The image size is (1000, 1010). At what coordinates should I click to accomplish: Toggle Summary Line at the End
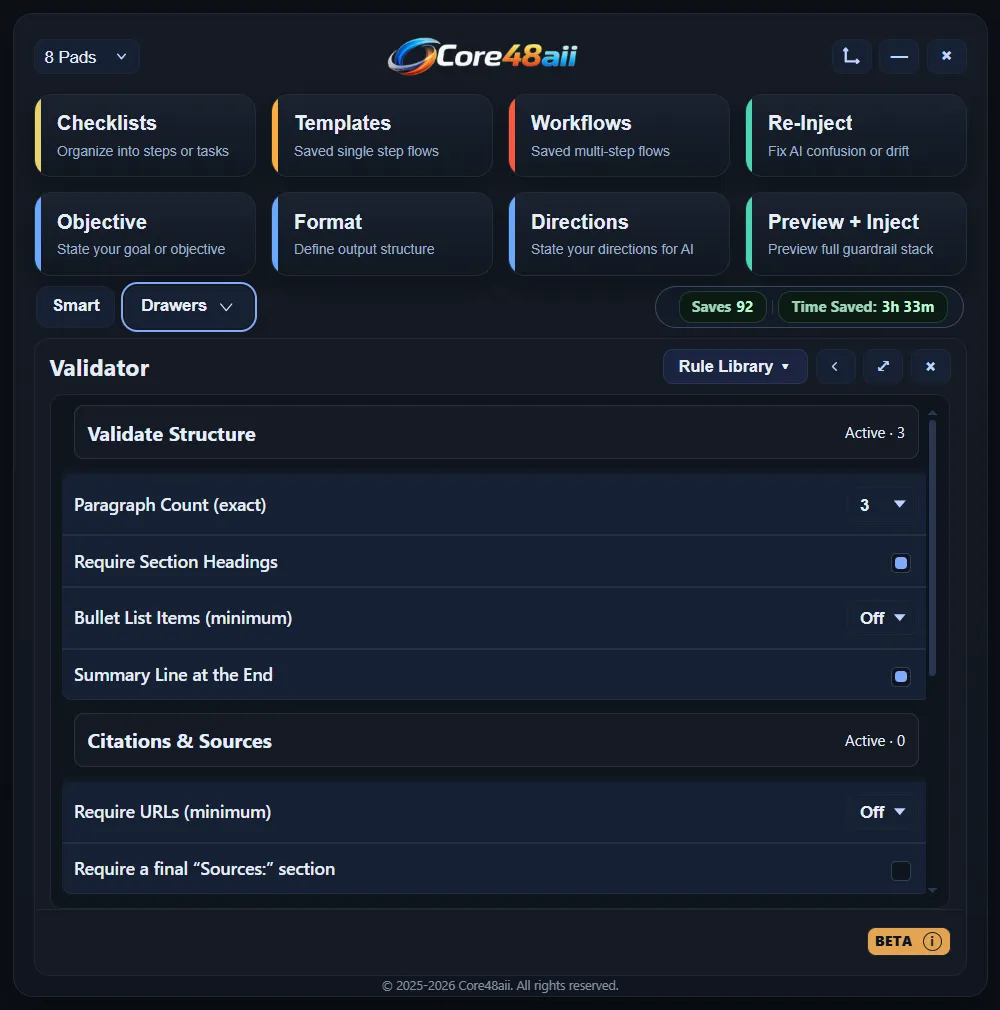tap(900, 677)
